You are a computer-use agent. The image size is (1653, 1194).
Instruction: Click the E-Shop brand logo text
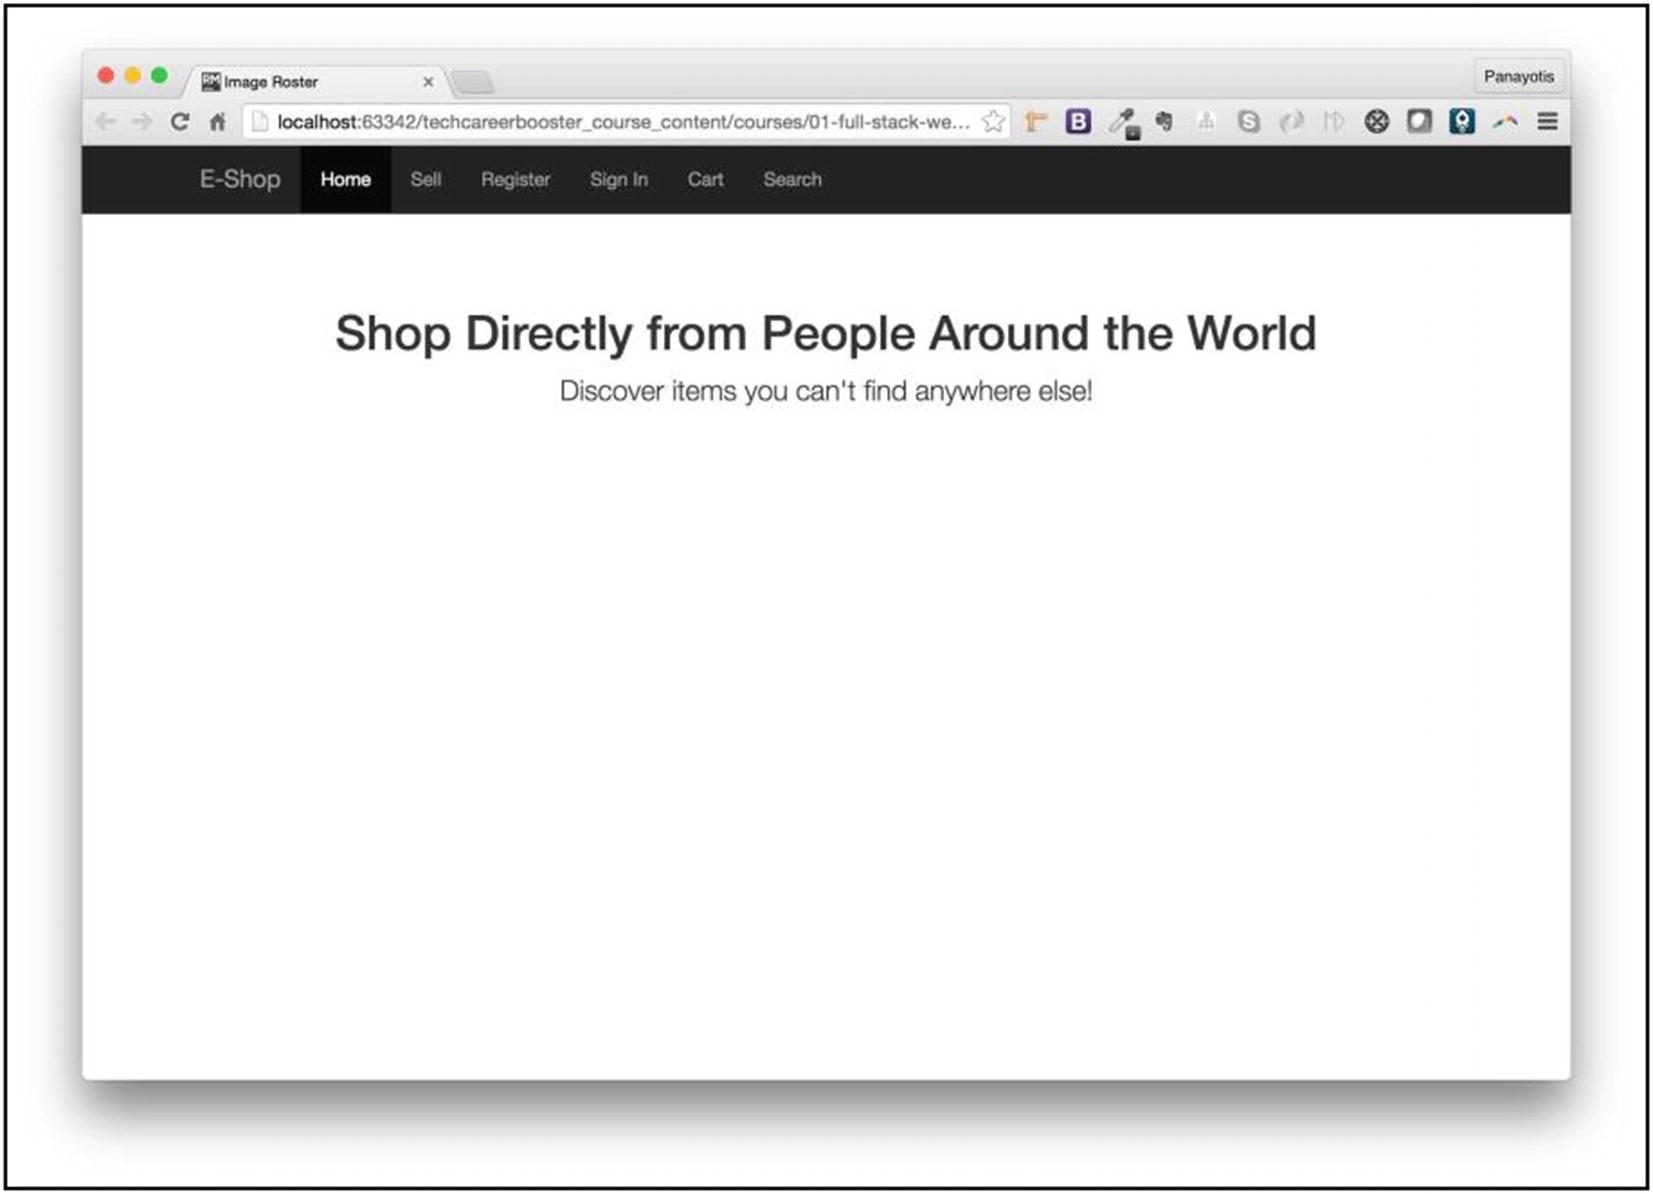coord(239,180)
